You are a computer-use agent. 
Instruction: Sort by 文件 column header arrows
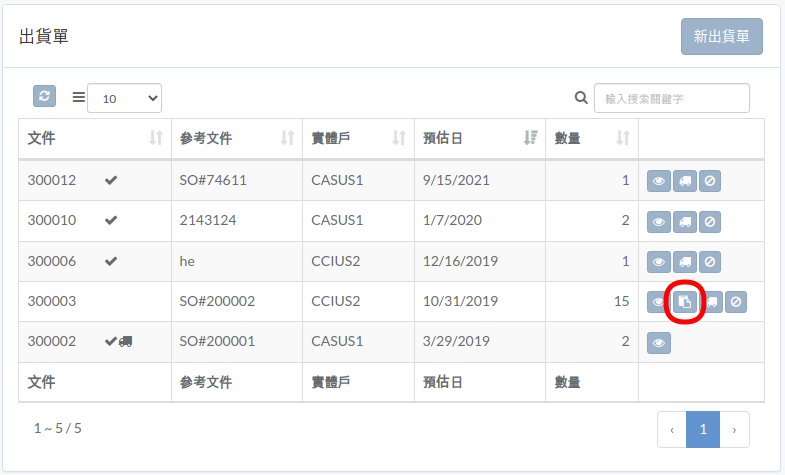coord(156,138)
